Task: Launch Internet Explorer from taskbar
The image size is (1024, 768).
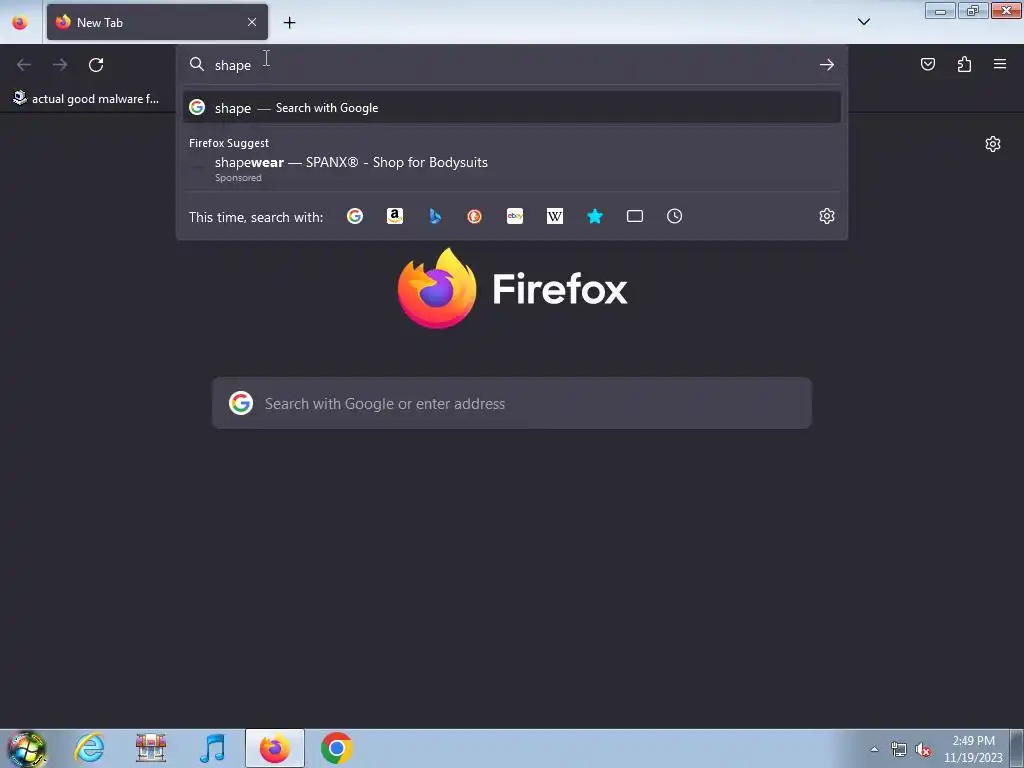Action: coord(89,748)
